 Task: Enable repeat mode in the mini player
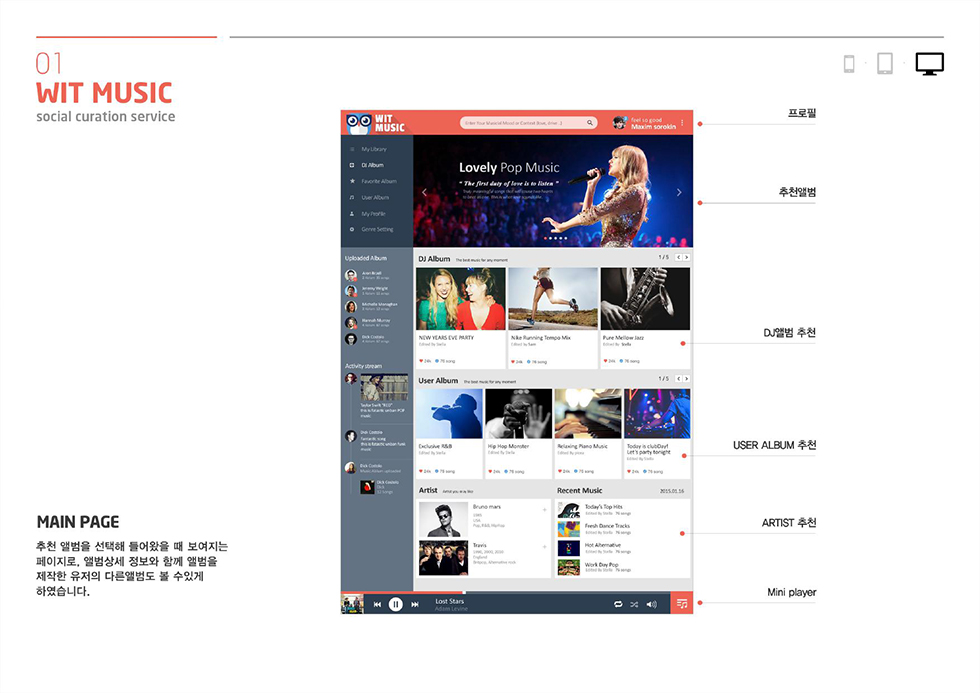coord(617,605)
